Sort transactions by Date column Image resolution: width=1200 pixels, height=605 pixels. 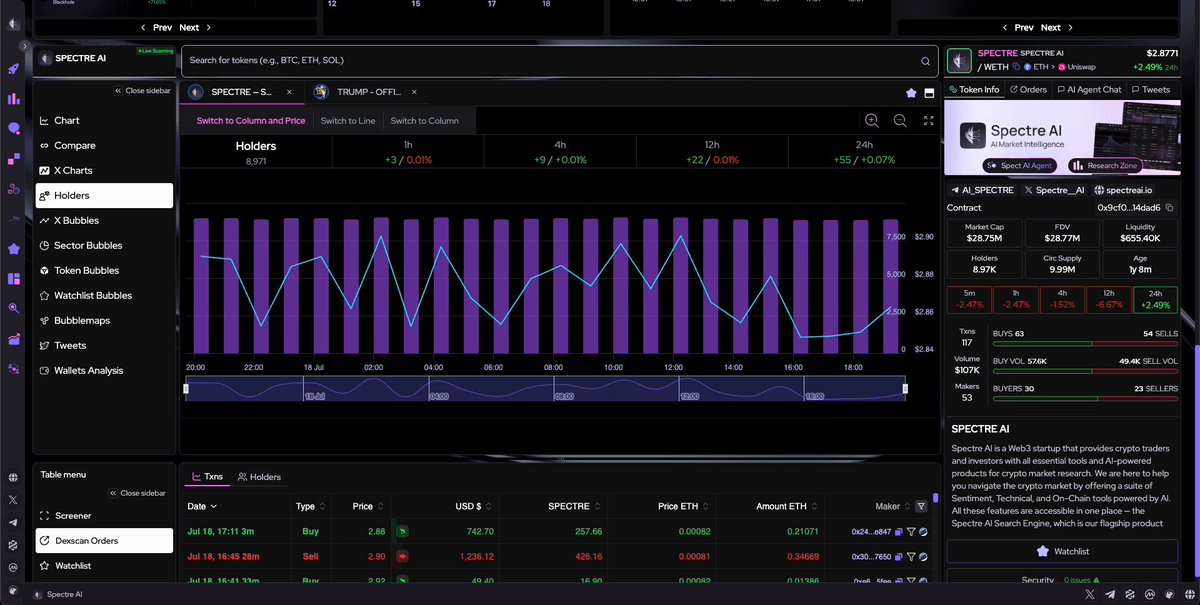(200, 506)
